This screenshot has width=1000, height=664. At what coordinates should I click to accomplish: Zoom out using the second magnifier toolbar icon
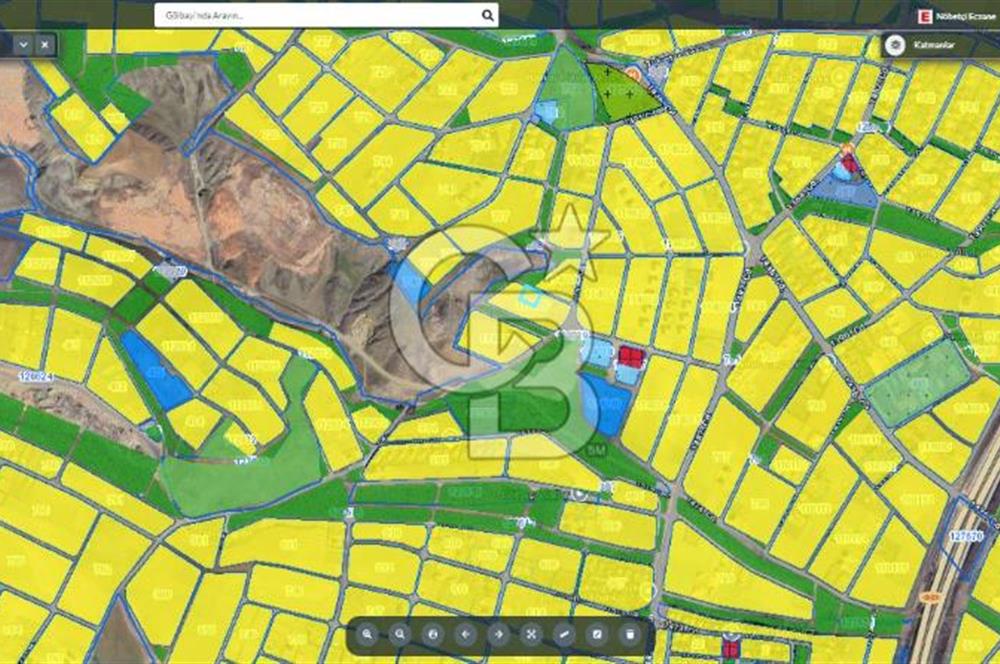click(401, 635)
